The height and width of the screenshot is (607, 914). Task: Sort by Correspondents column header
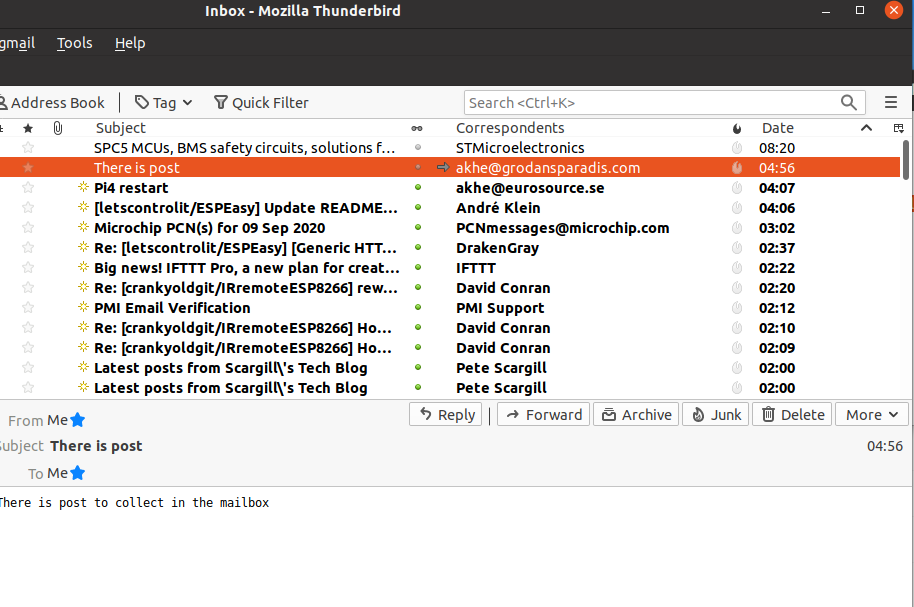click(510, 128)
